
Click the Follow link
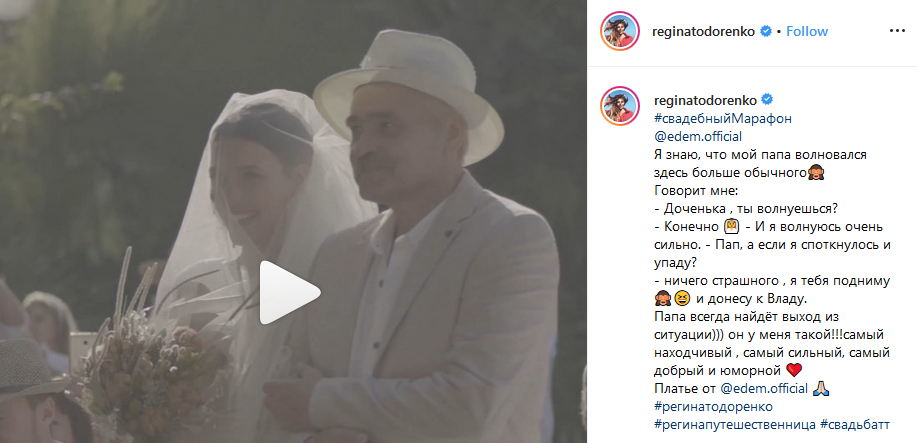point(807,32)
